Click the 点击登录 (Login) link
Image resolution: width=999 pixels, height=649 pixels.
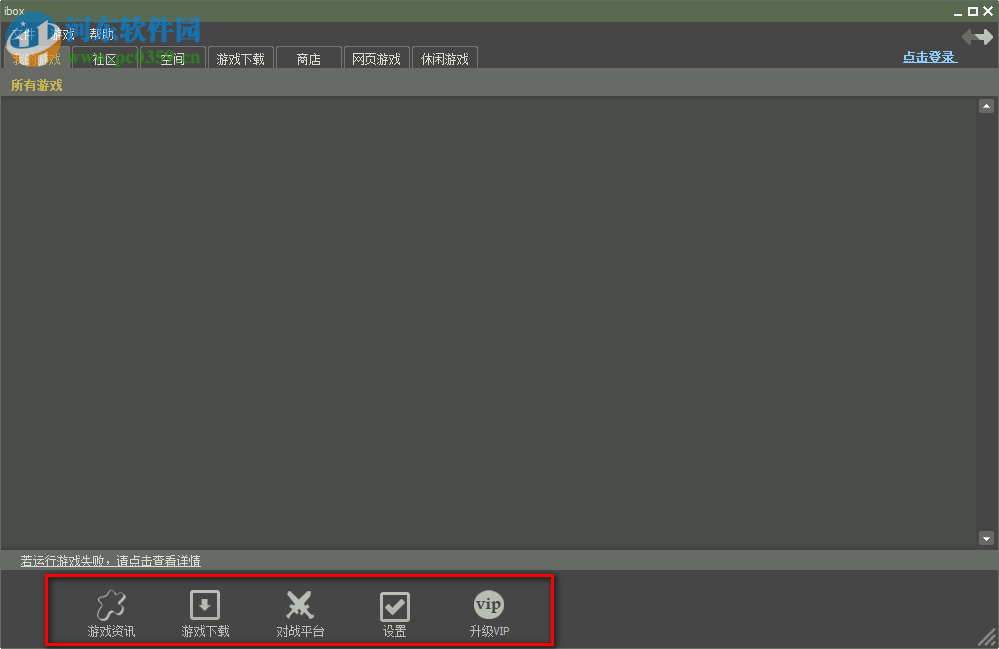click(928, 57)
